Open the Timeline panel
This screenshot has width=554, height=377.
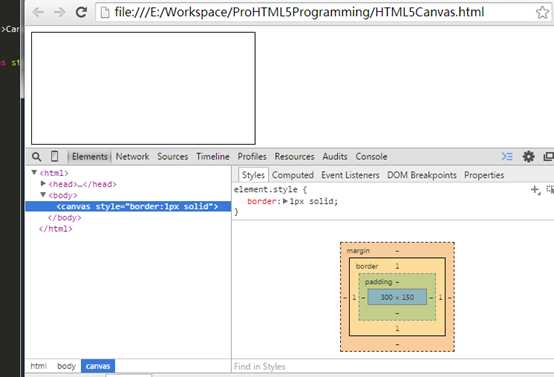click(x=213, y=157)
